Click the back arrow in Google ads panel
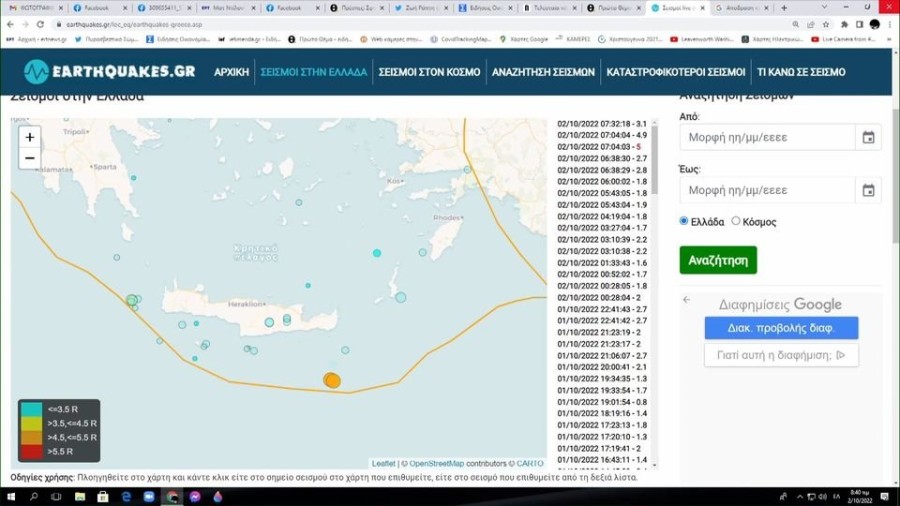The image size is (900, 506). tap(687, 300)
